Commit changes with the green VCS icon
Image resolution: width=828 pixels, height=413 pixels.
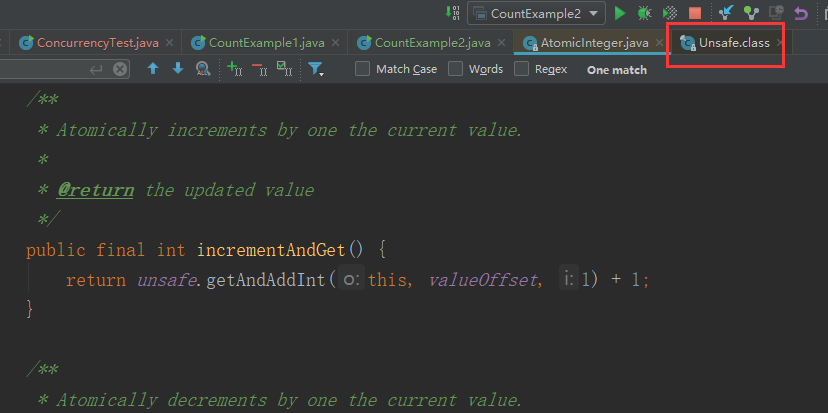[751, 13]
